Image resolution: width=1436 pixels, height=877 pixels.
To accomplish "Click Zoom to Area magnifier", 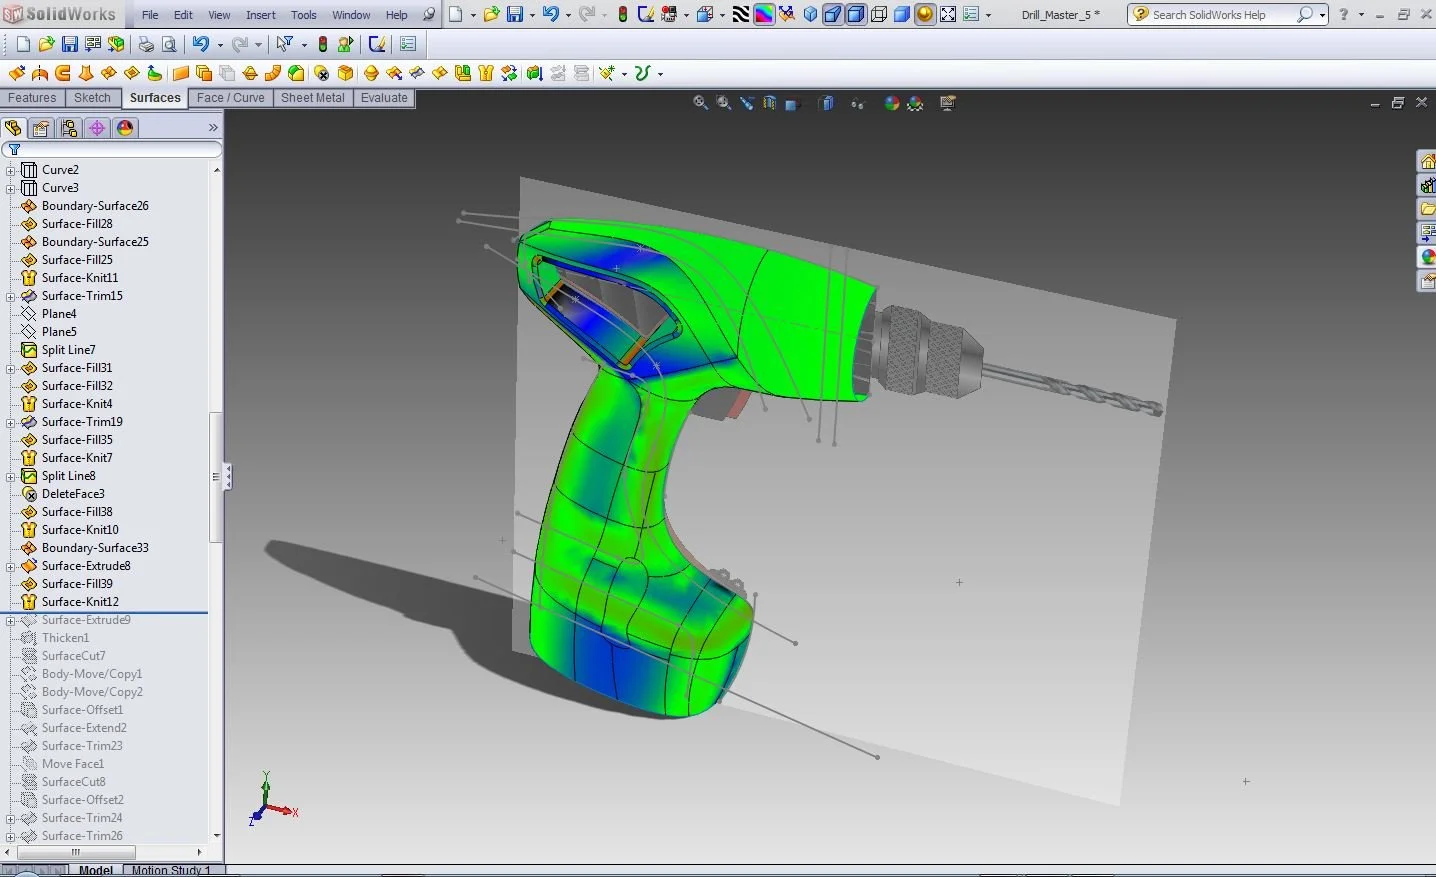I will click(x=723, y=103).
